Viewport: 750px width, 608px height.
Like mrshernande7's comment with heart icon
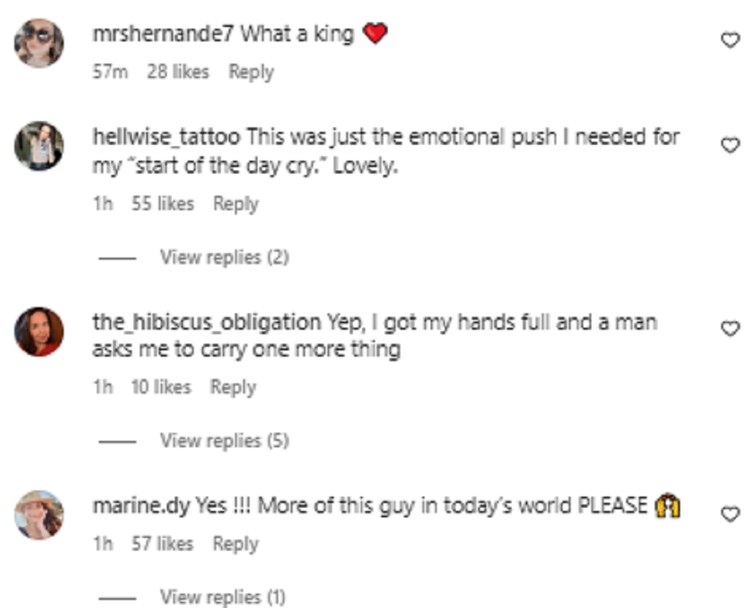click(730, 40)
